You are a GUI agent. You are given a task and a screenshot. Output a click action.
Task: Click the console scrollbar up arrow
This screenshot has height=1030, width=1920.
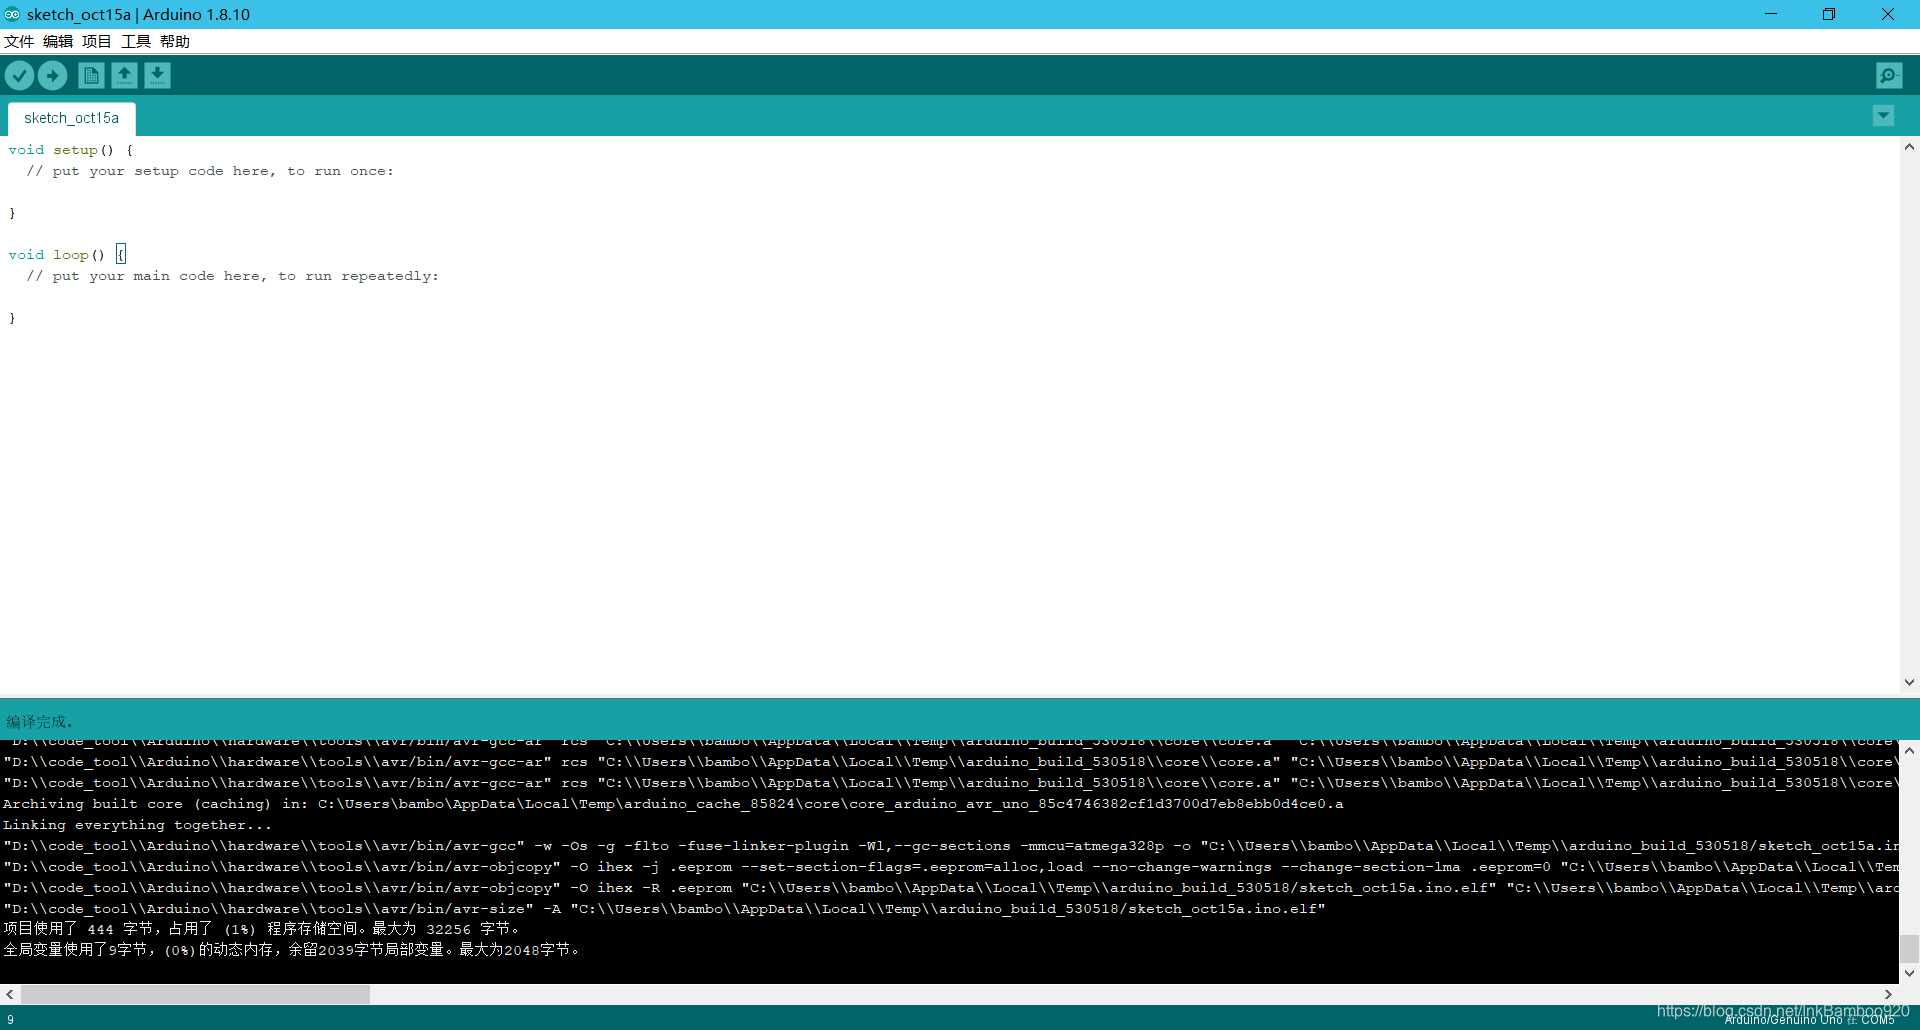(x=1909, y=750)
